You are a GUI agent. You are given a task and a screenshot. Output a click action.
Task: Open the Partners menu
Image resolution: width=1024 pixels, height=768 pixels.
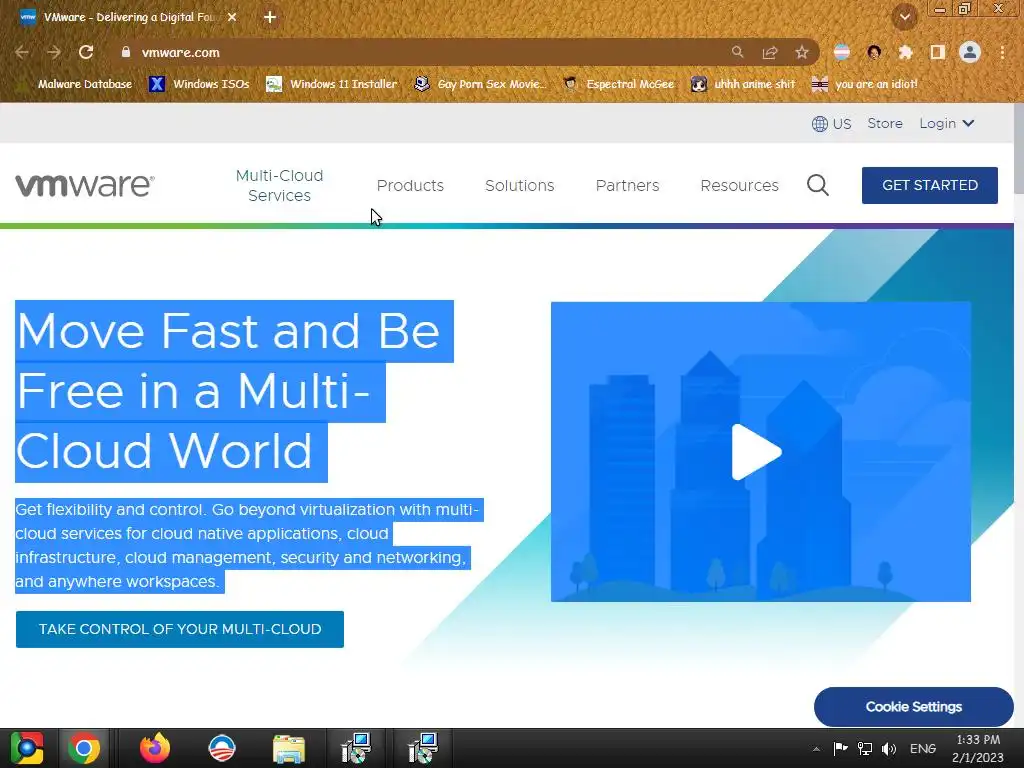(x=628, y=185)
